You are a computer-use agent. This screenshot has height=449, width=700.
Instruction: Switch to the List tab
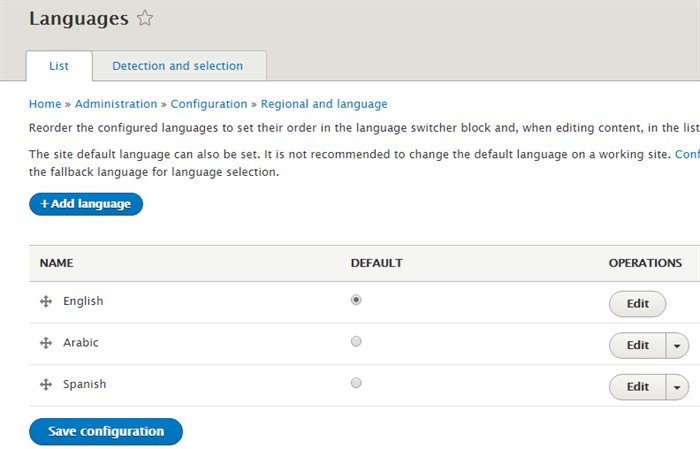(59, 66)
